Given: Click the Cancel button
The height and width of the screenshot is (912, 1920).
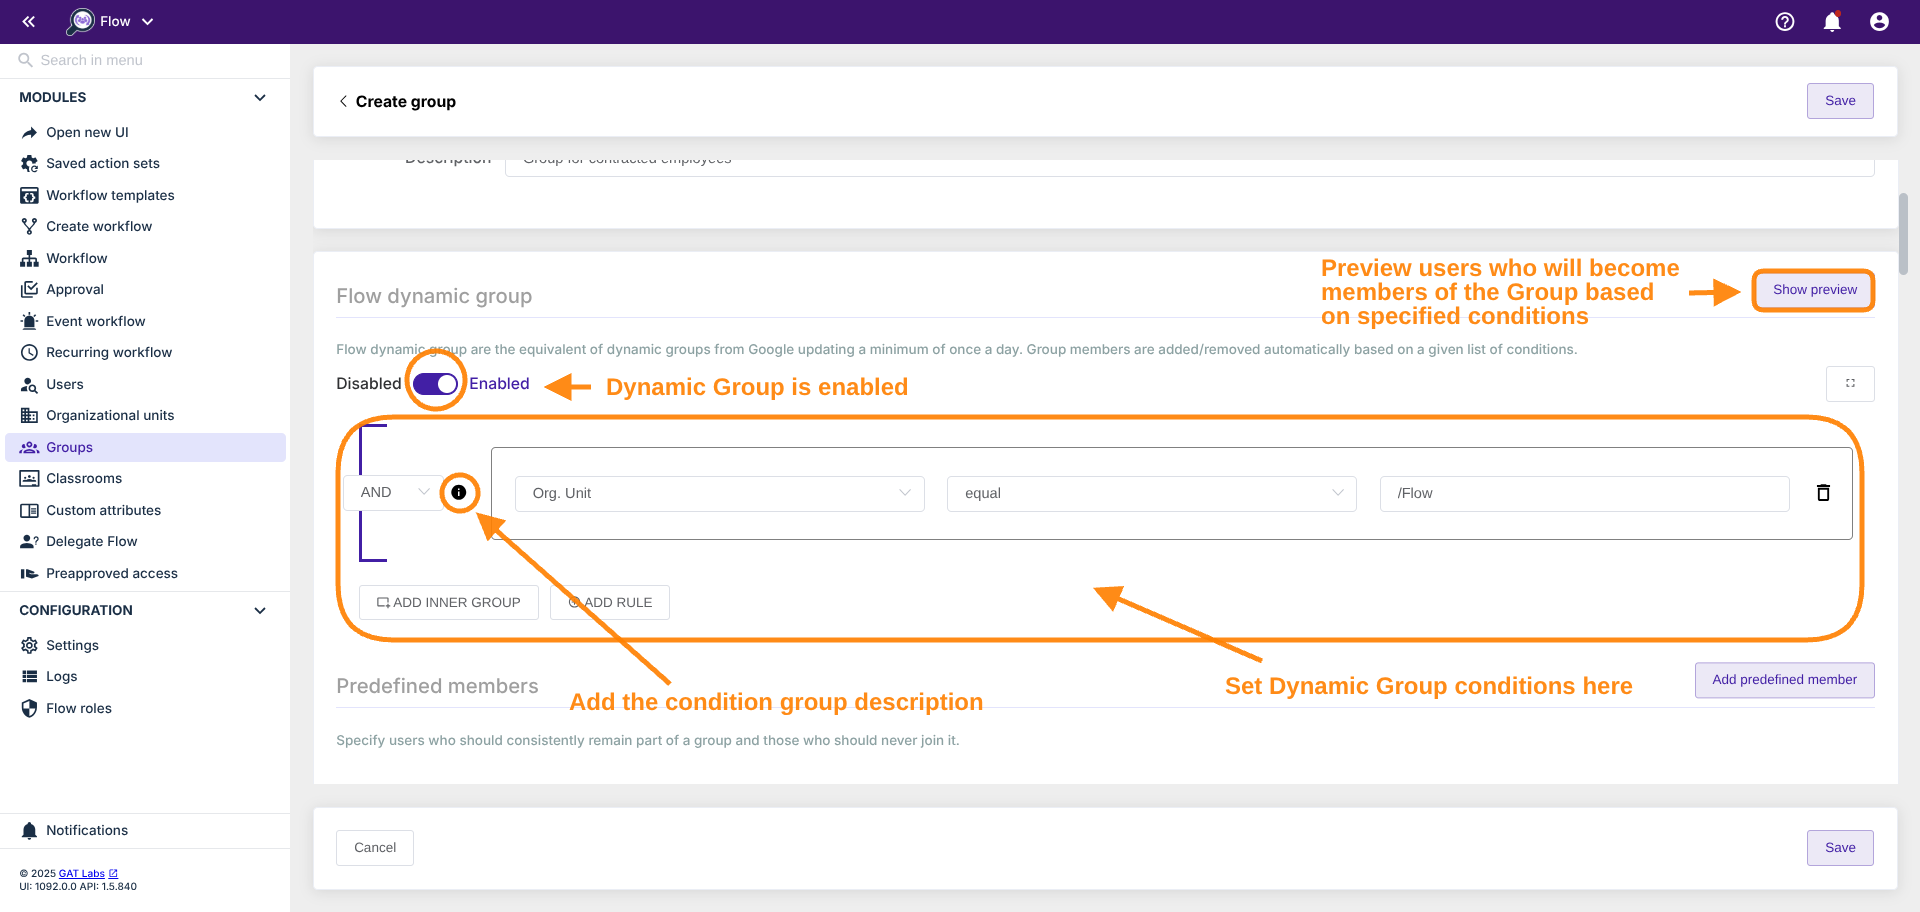Looking at the screenshot, I should click(x=375, y=848).
